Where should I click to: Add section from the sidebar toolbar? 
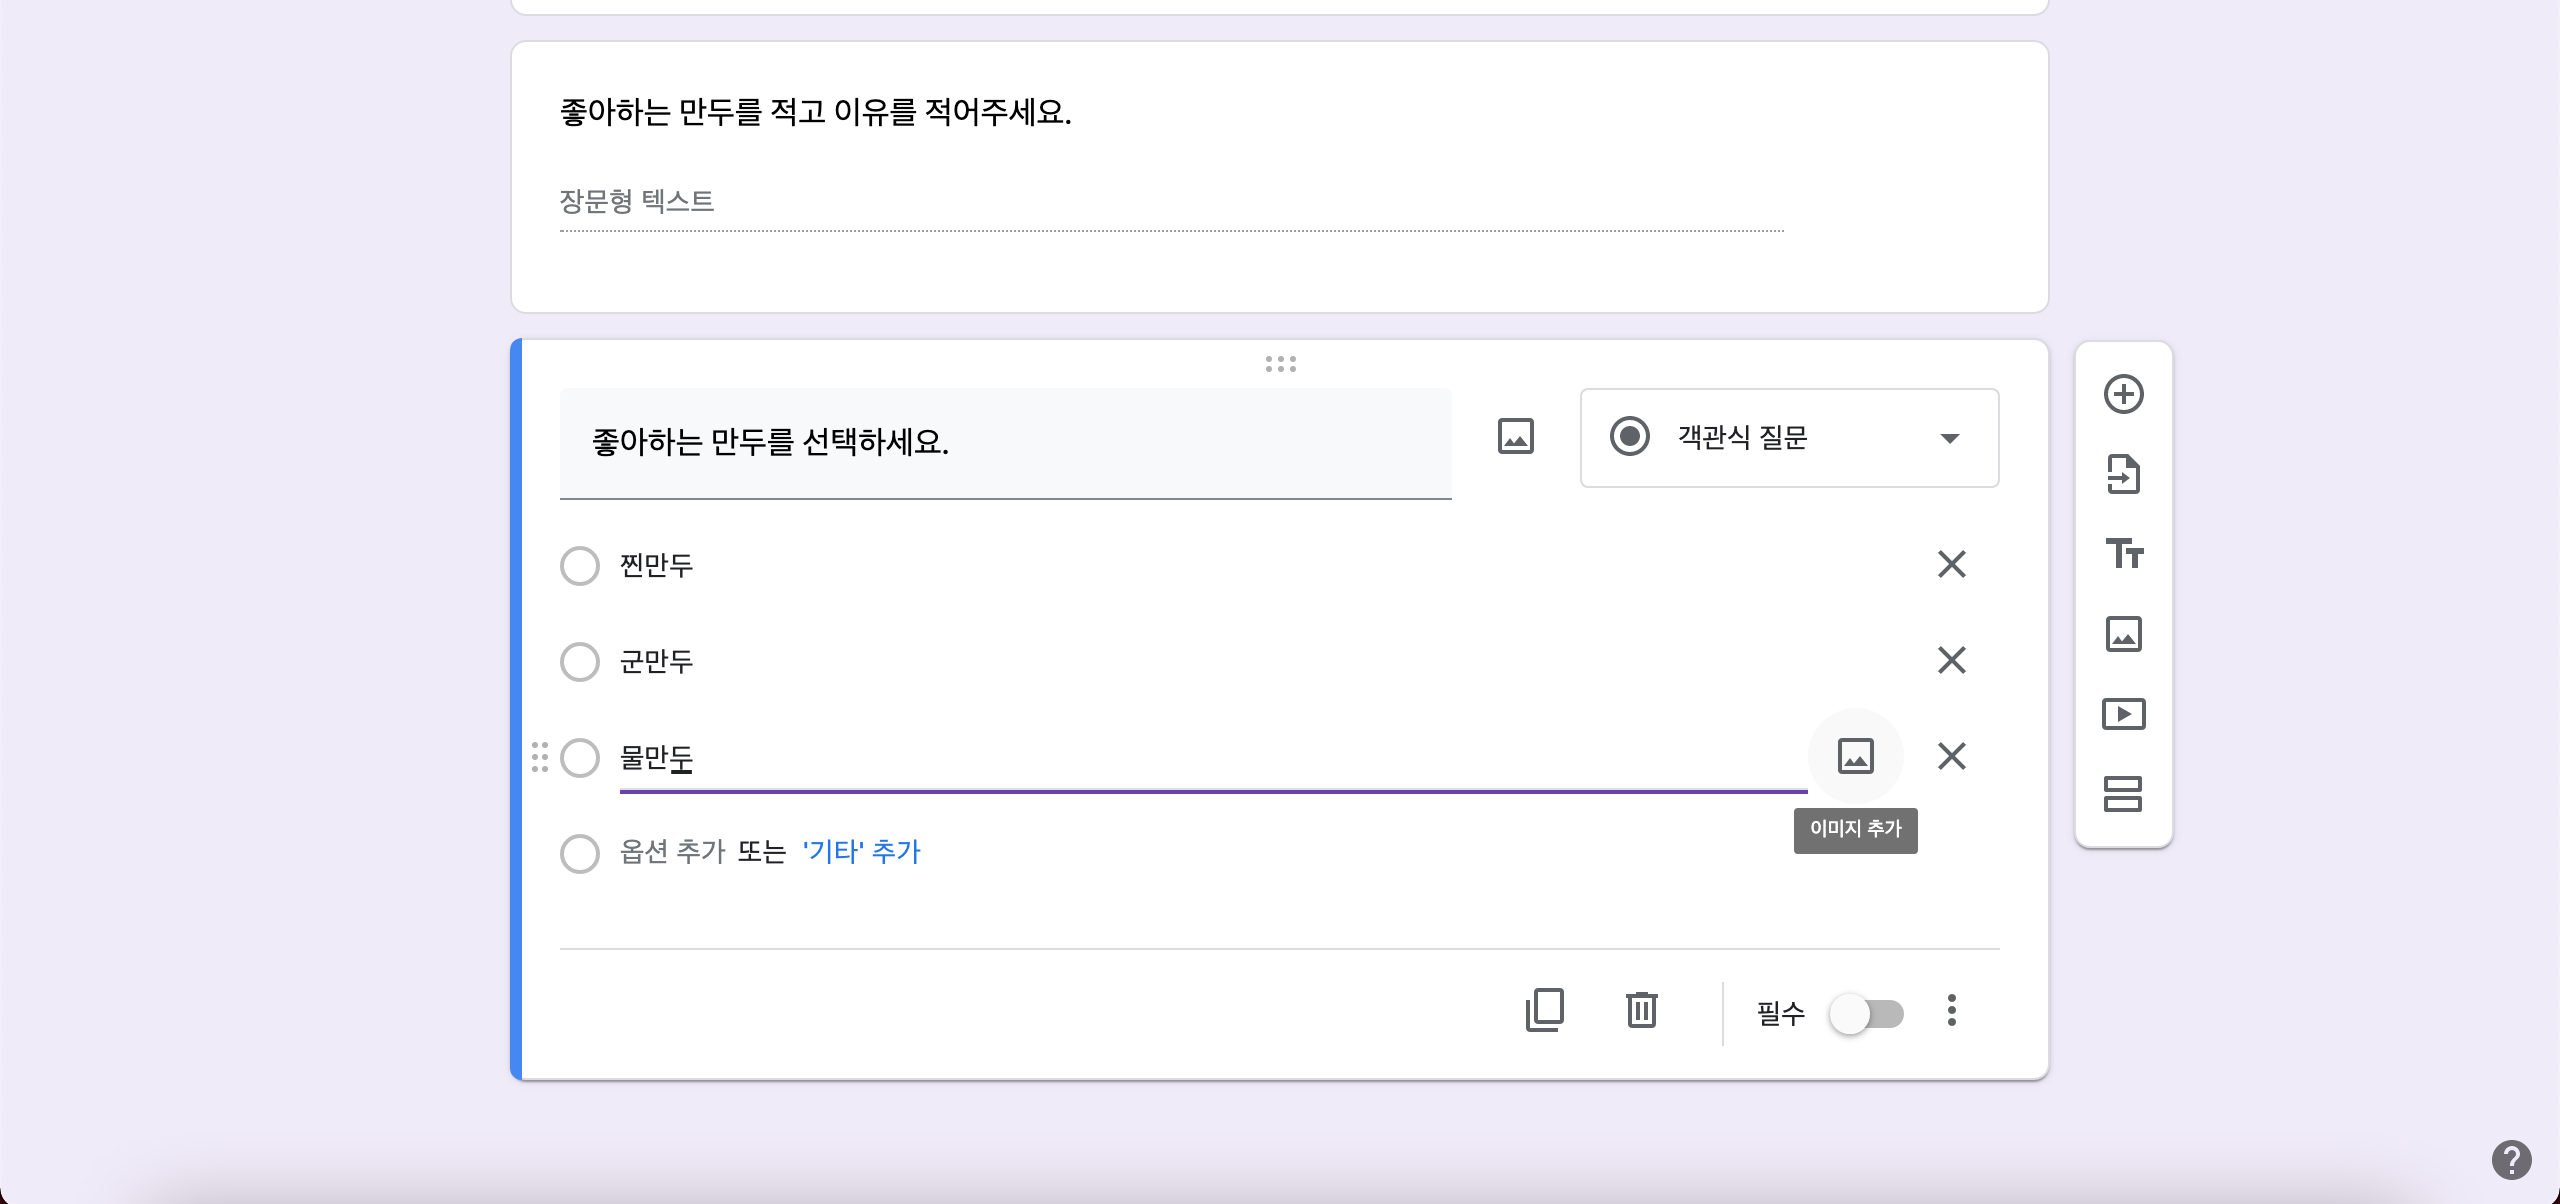2123,794
